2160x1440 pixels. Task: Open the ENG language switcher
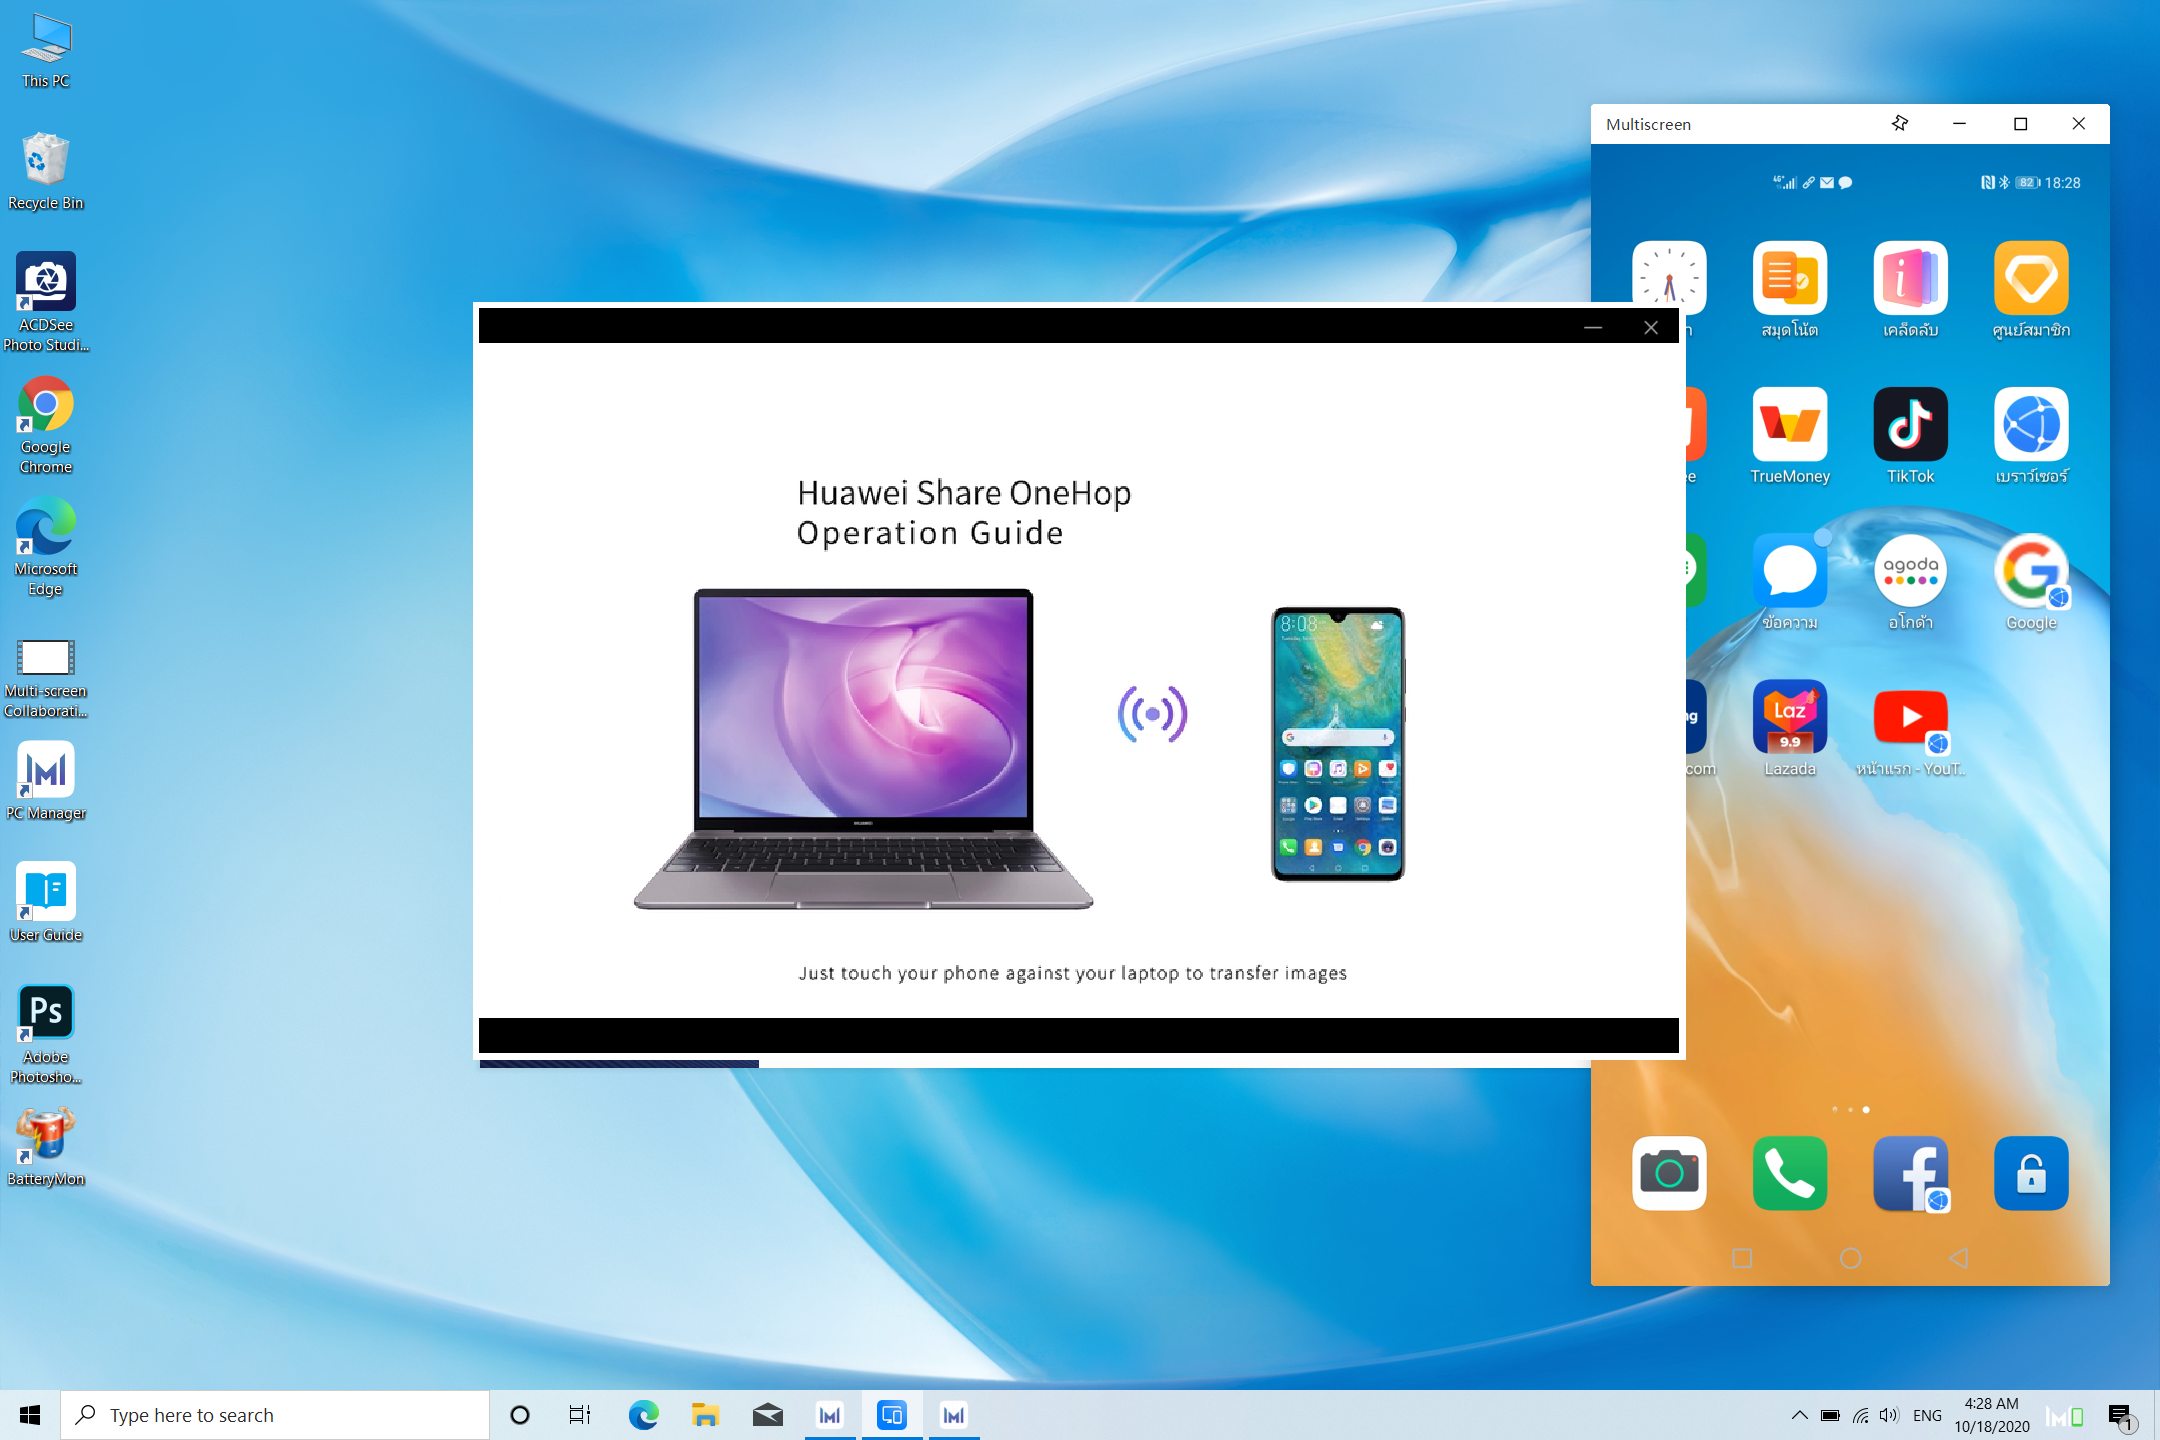(x=1927, y=1415)
